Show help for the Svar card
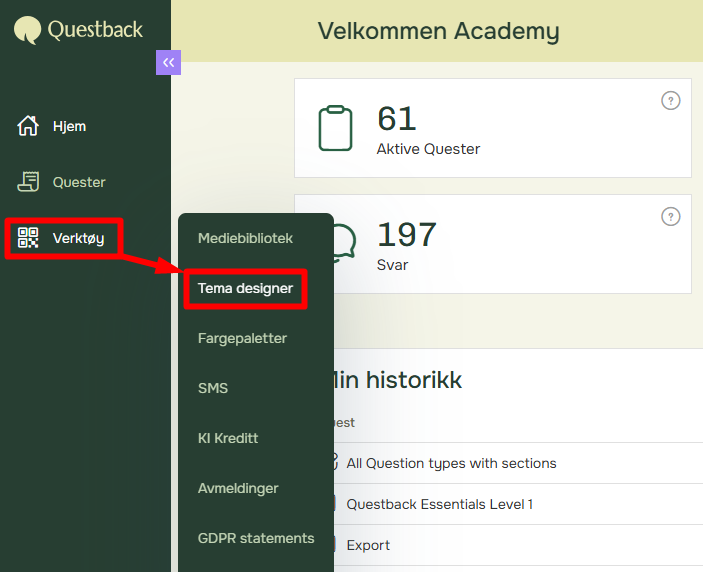 click(x=671, y=216)
